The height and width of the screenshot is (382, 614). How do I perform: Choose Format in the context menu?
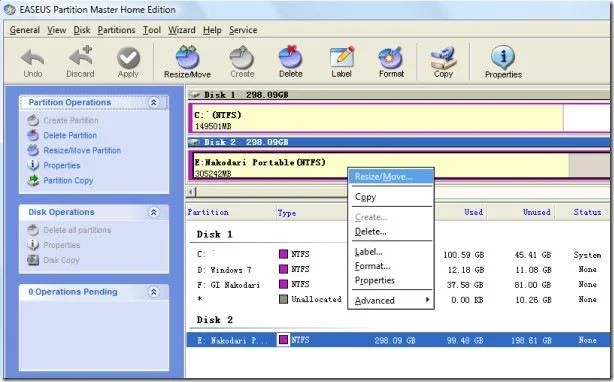[x=391, y=266]
